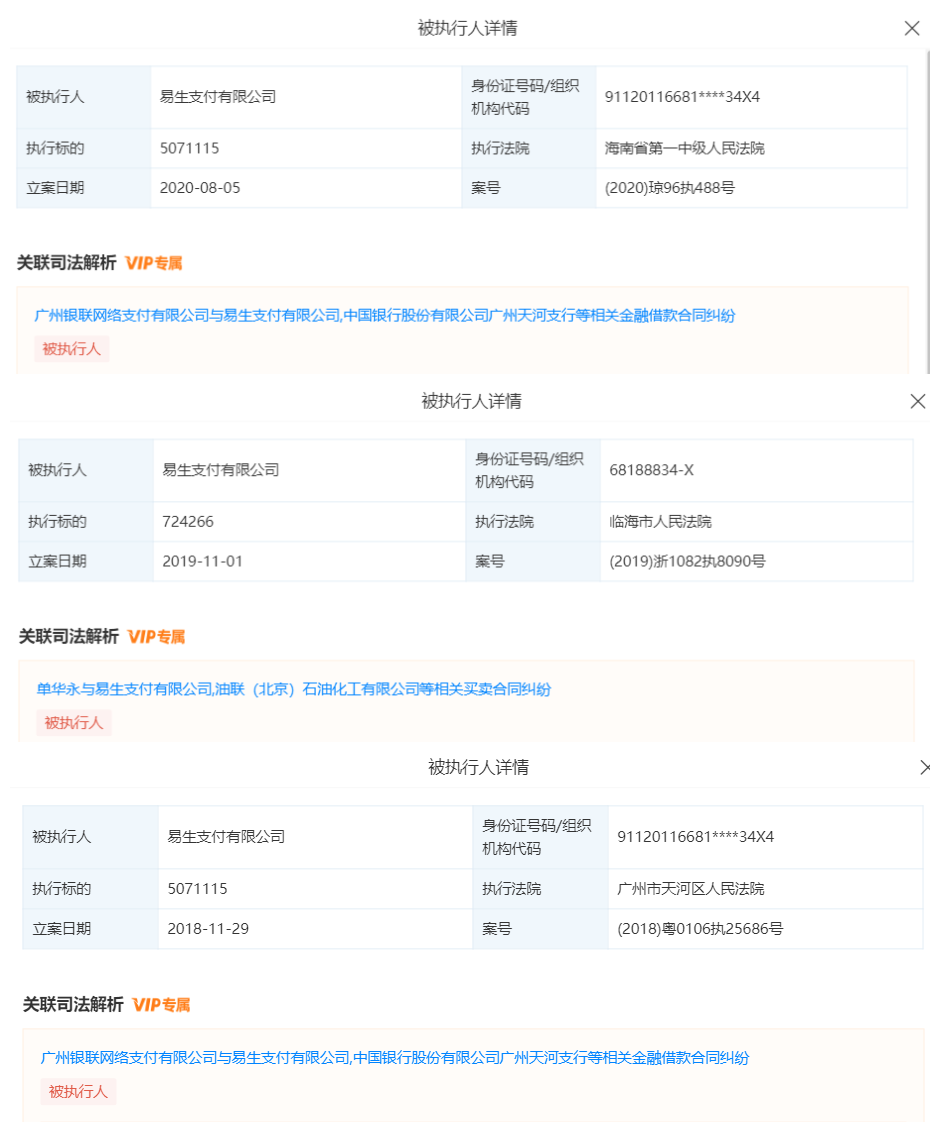This screenshot has width=940, height=1132.
Task: Click the VIP专属 badge in the 临海市 case panel
Action: (157, 637)
